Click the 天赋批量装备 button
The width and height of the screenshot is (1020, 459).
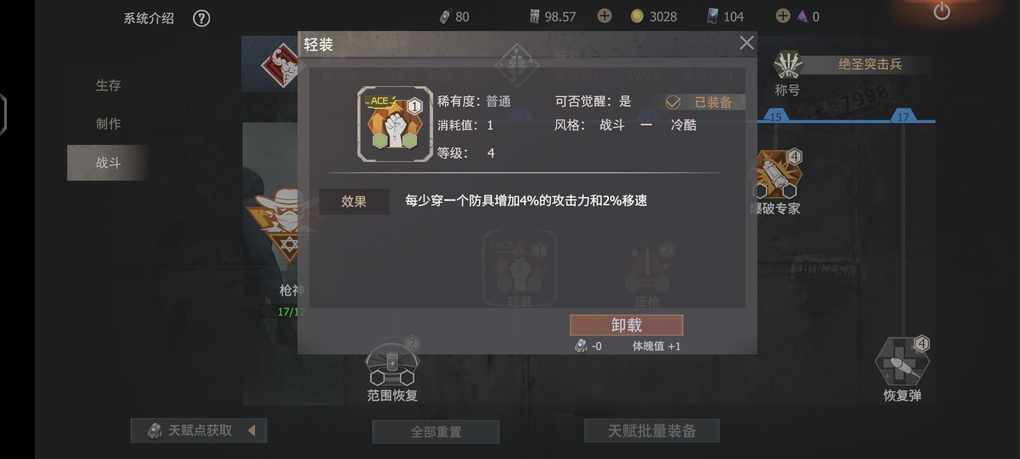click(x=652, y=430)
